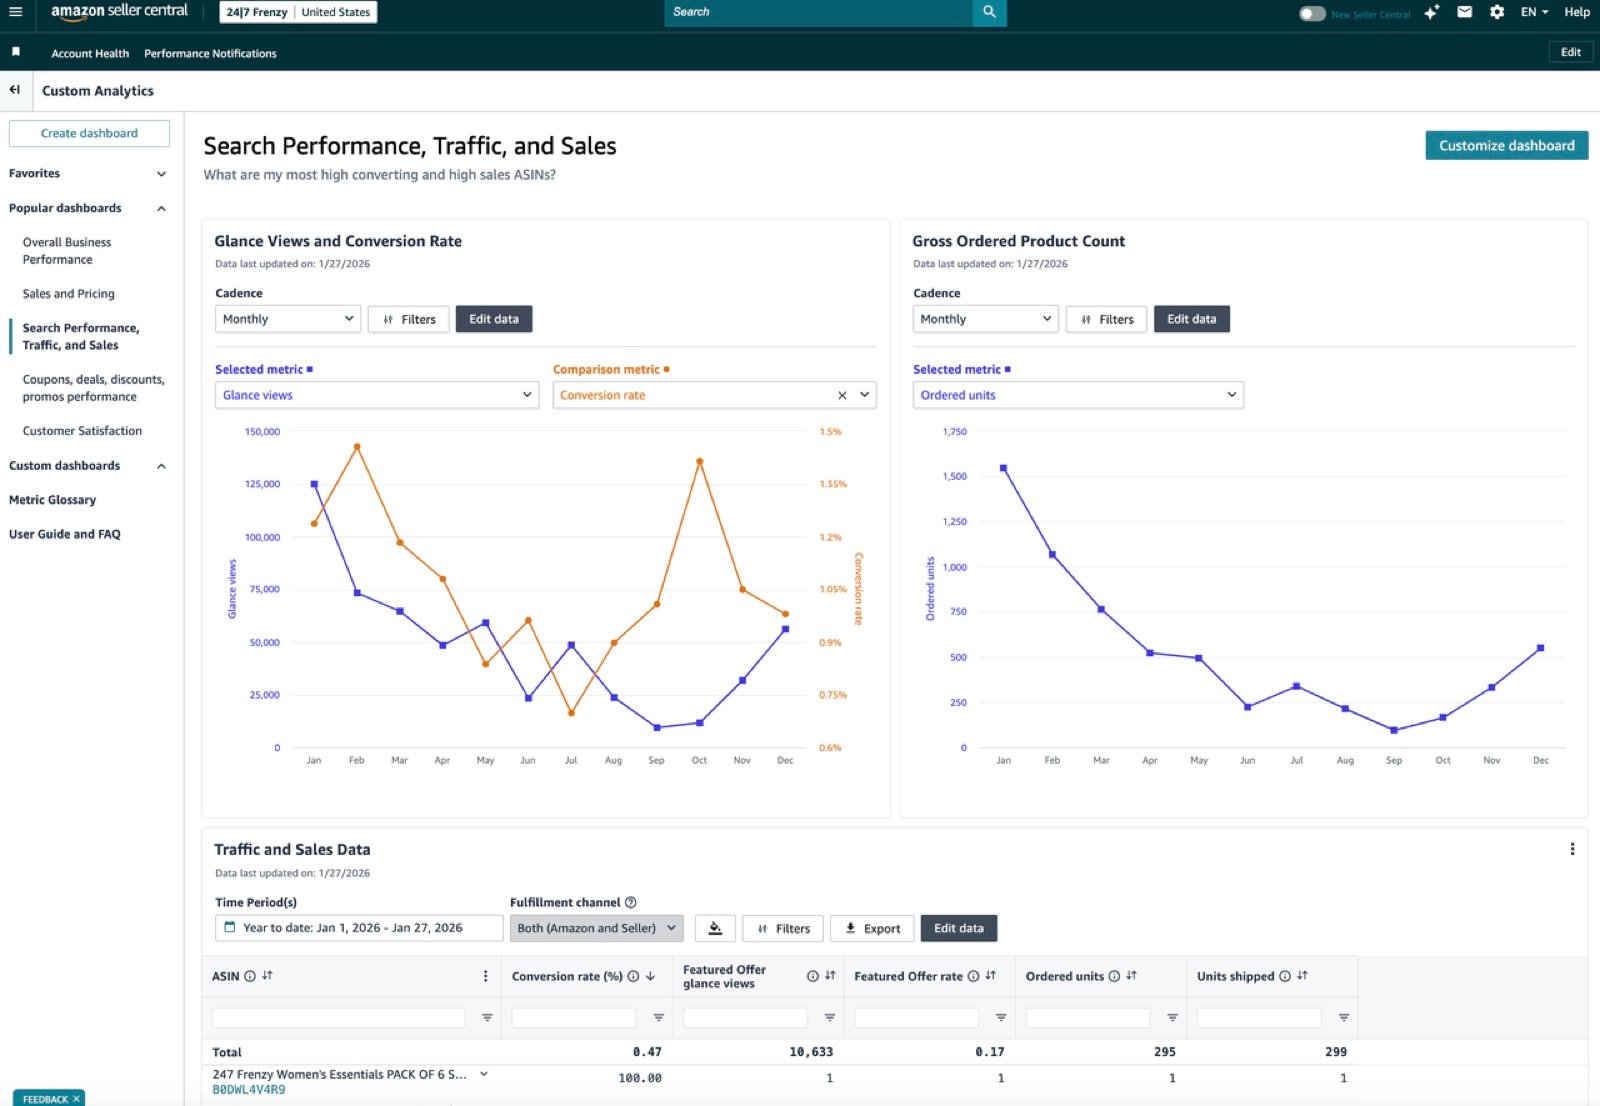The width and height of the screenshot is (1600, 1106).
Task: Open Glance Views Cadence Monthly dropdown
Action: 288,319
